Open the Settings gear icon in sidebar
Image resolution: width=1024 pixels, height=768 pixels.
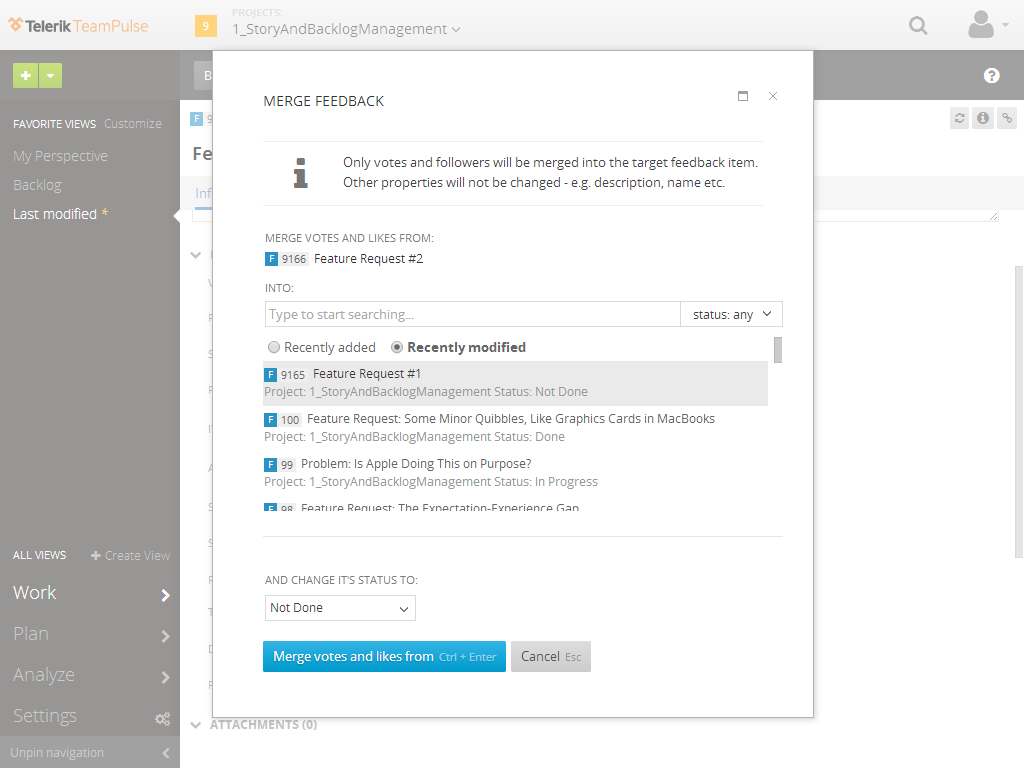[x=163, y=718]
